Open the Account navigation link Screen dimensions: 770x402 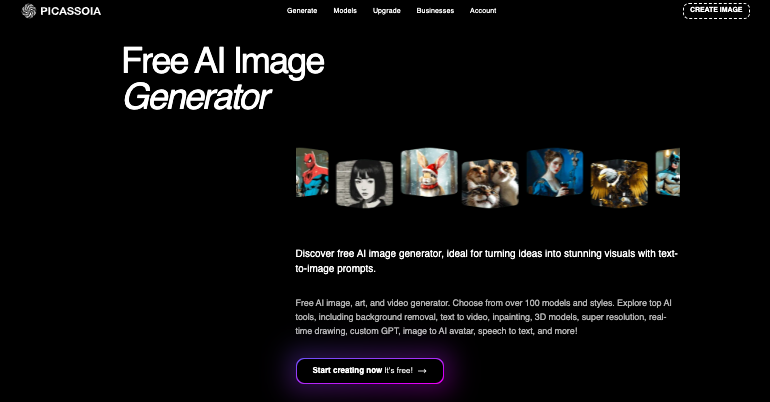coord(483,10)
